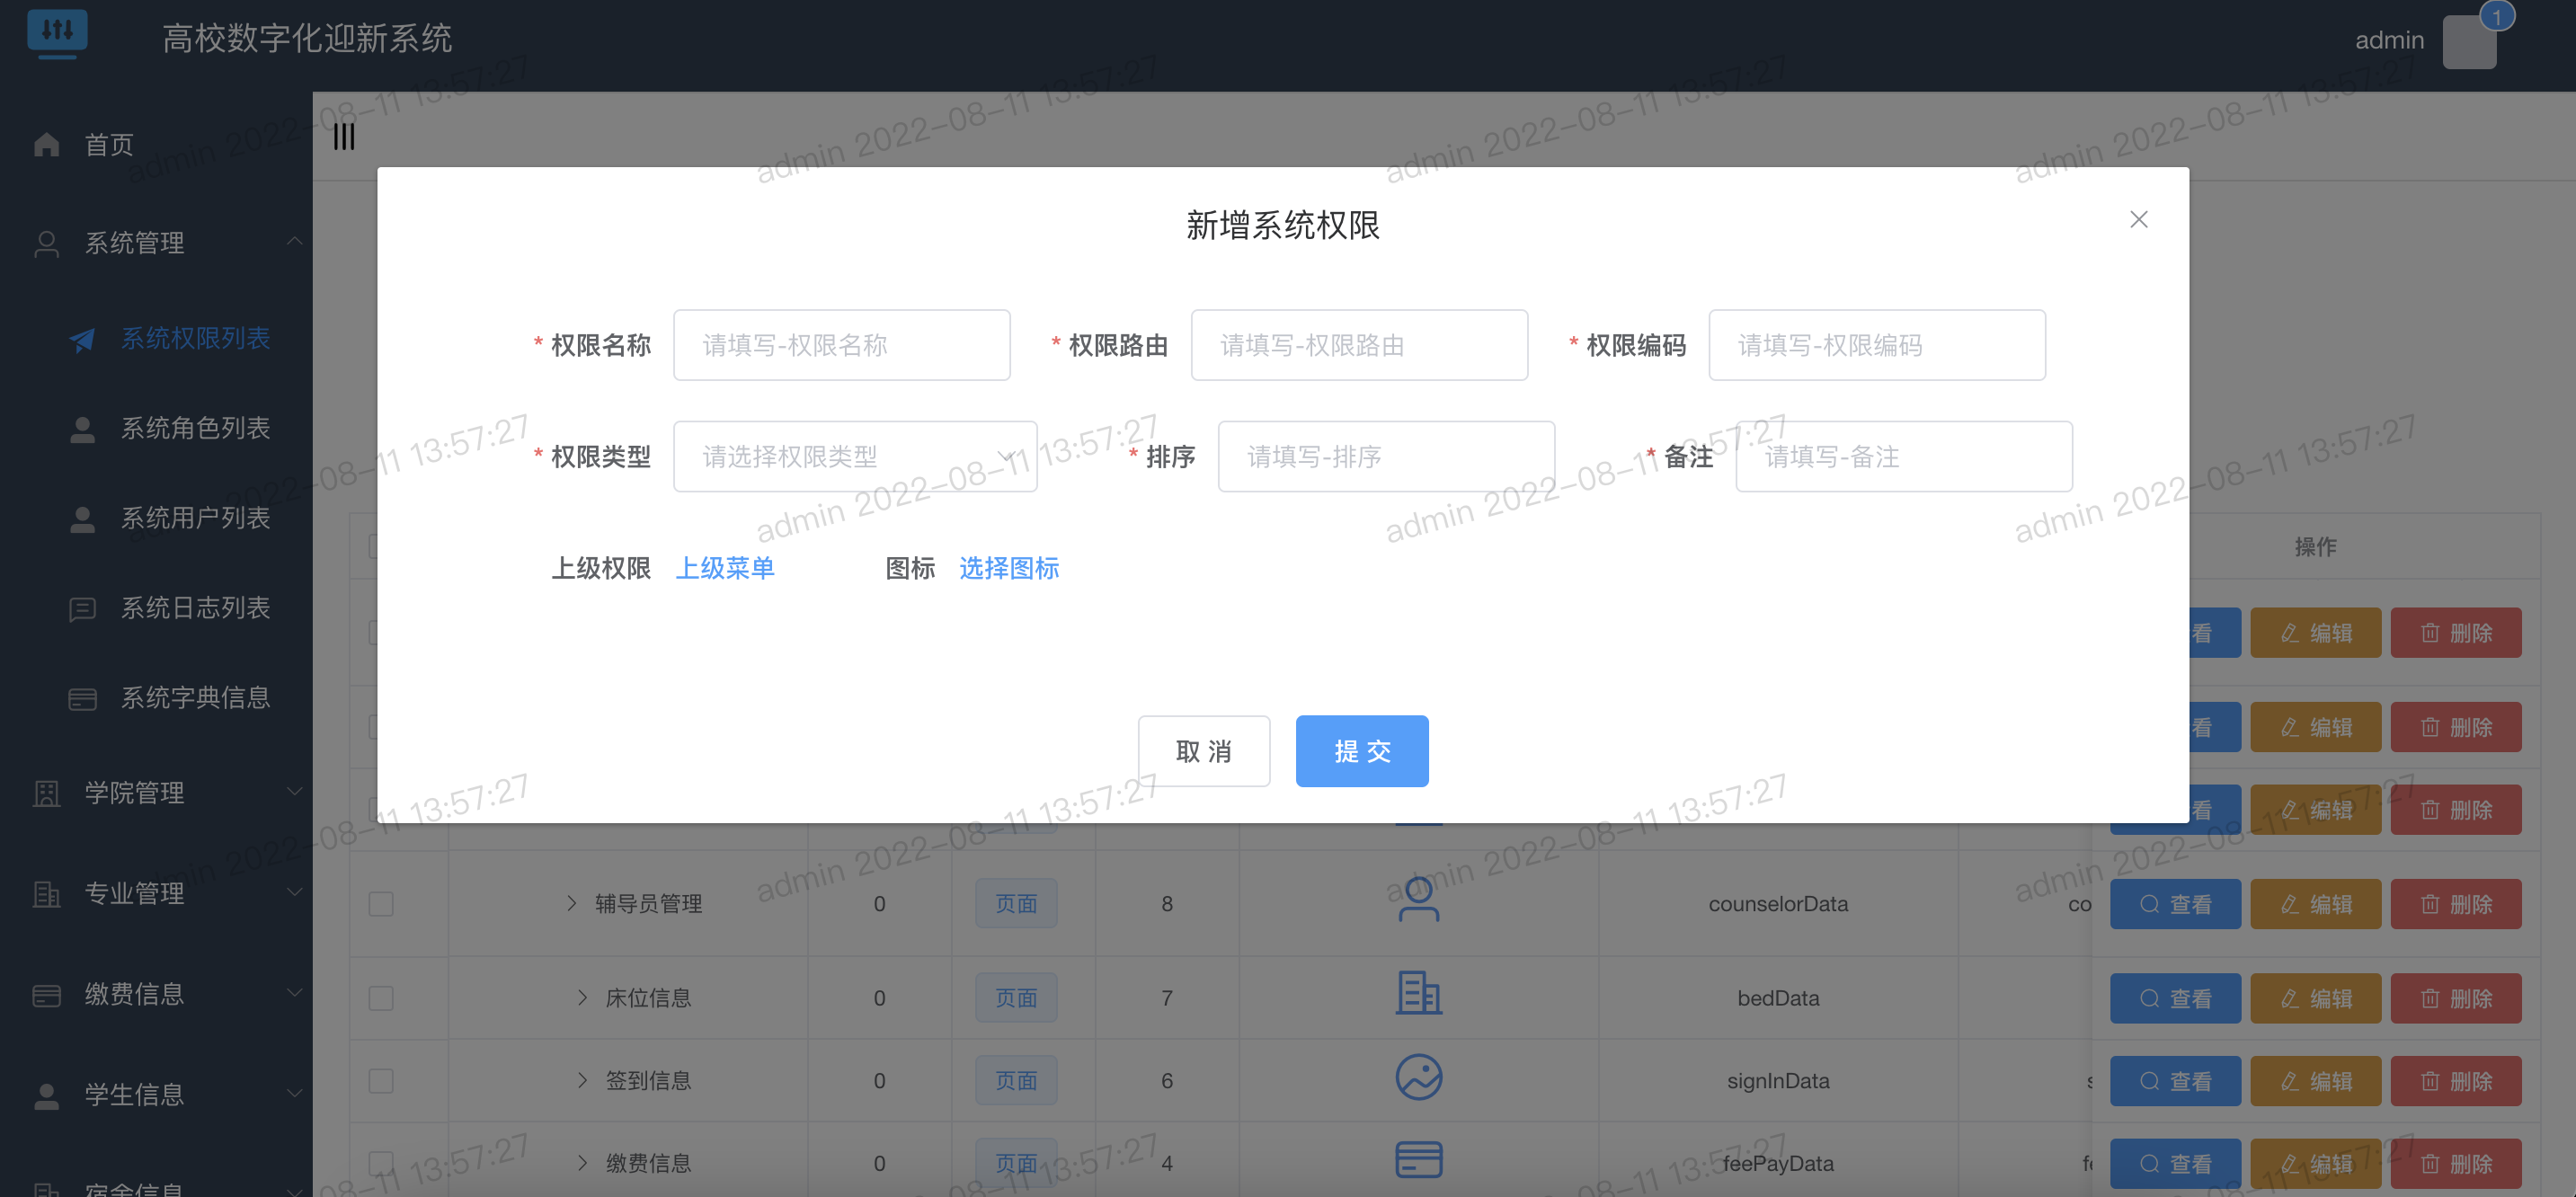Click the person icon beside 系统角色列表

click(x=81, y=427)
